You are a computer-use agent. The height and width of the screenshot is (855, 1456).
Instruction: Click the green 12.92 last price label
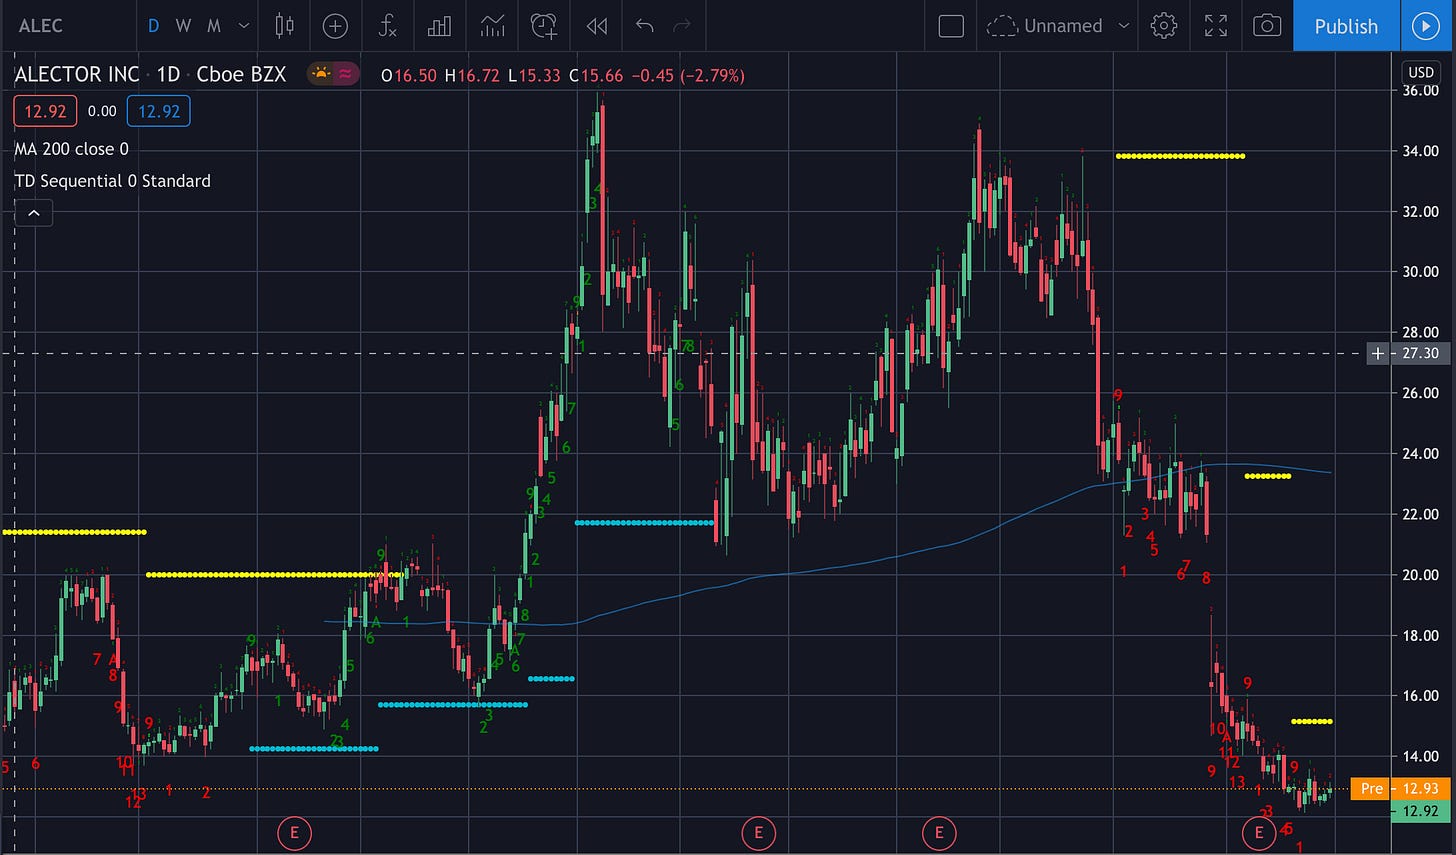1420,811
